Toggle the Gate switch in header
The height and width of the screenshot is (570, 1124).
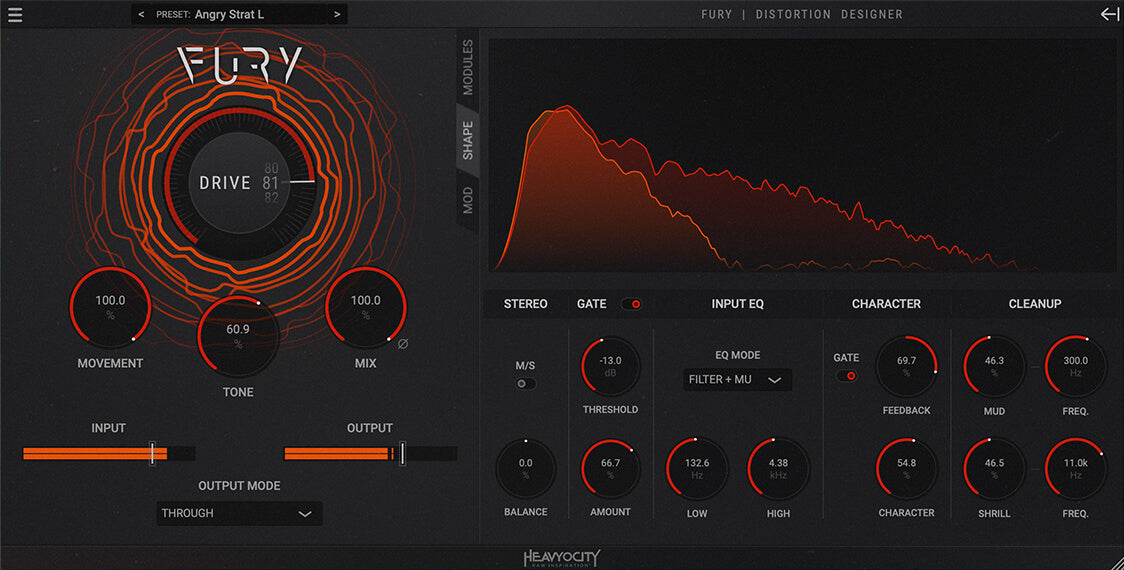tap(631, 304)
